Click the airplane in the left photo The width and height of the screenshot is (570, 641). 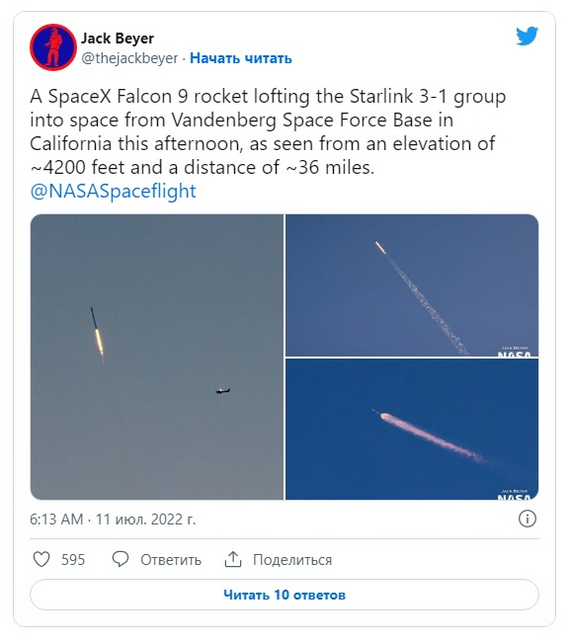[223, 391]
